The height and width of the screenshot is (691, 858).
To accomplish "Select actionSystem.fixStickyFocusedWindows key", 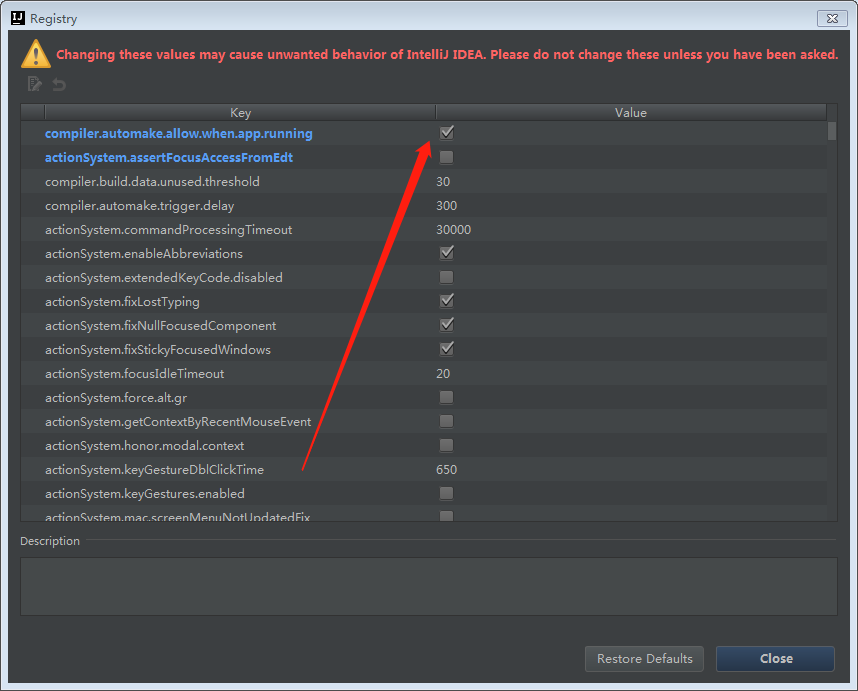I will click(158, 350).
